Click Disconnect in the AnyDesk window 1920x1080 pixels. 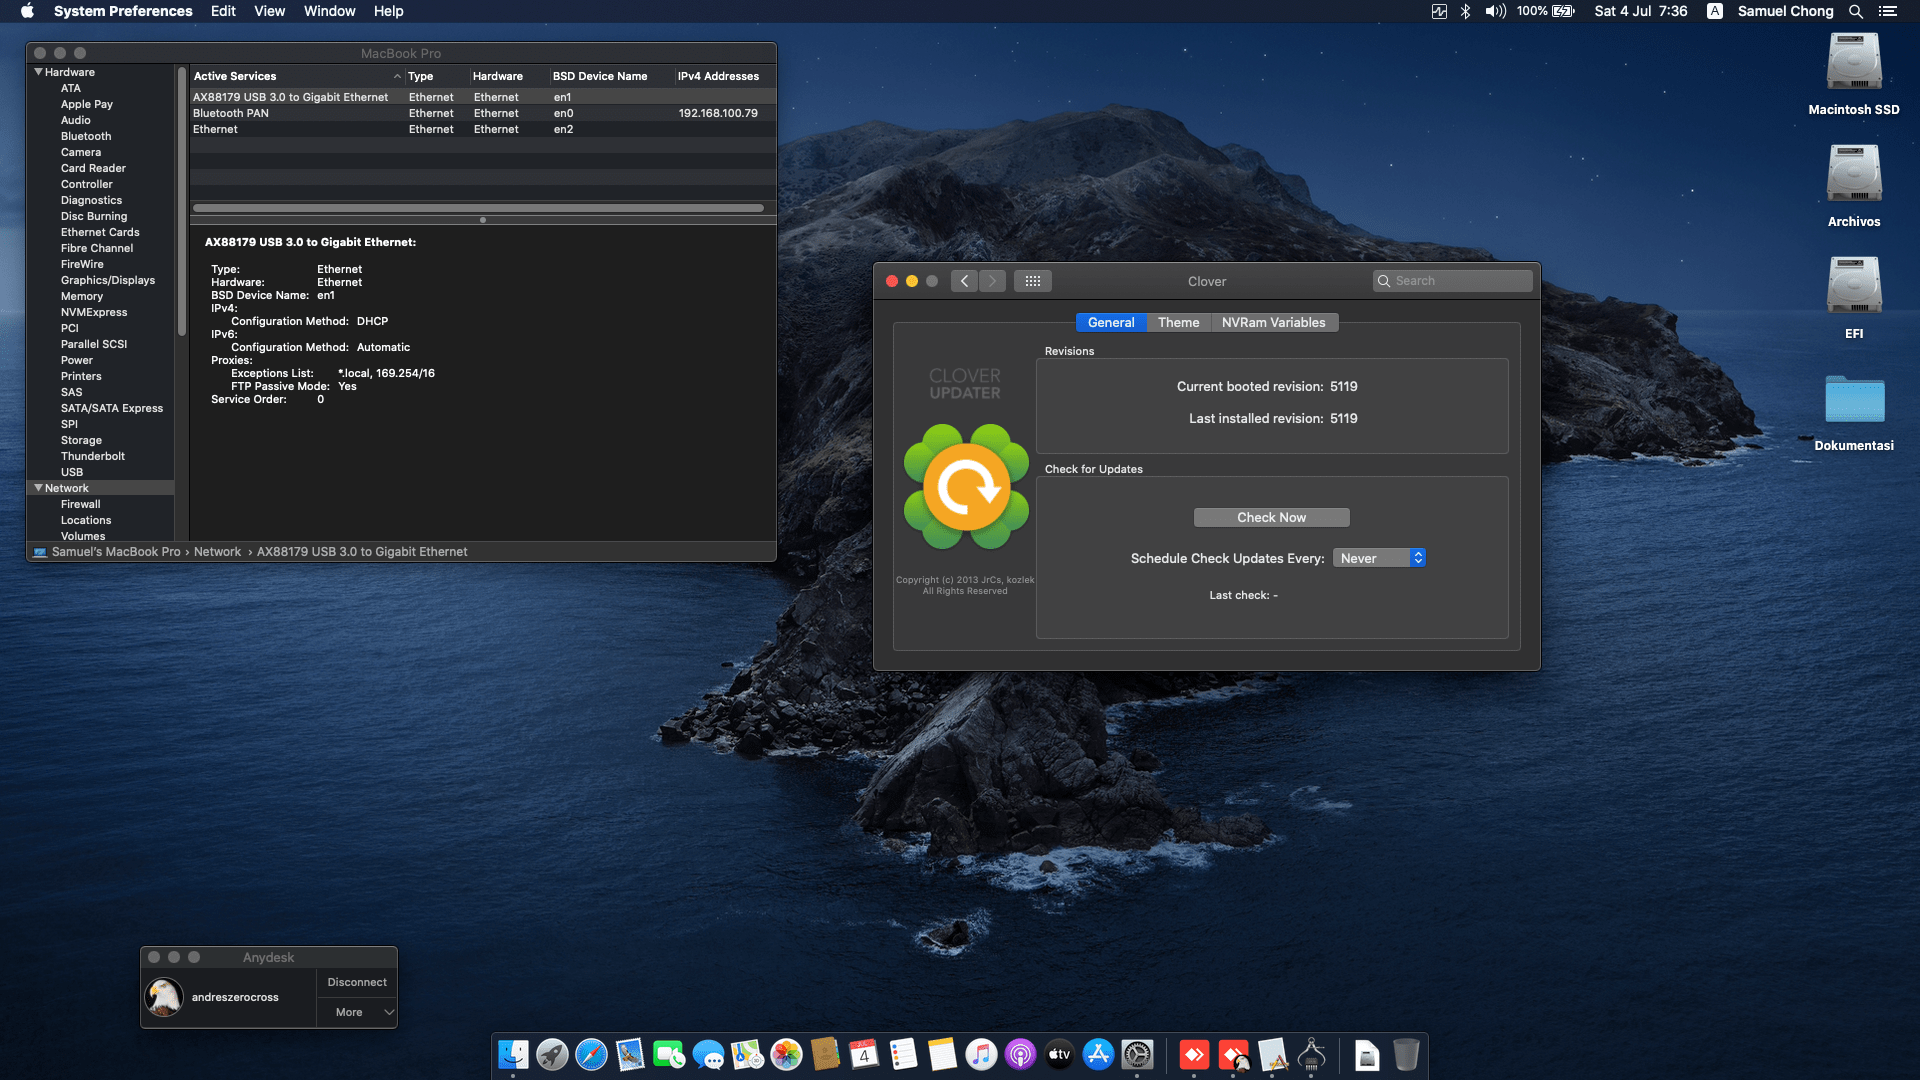(x=356, y=981)
